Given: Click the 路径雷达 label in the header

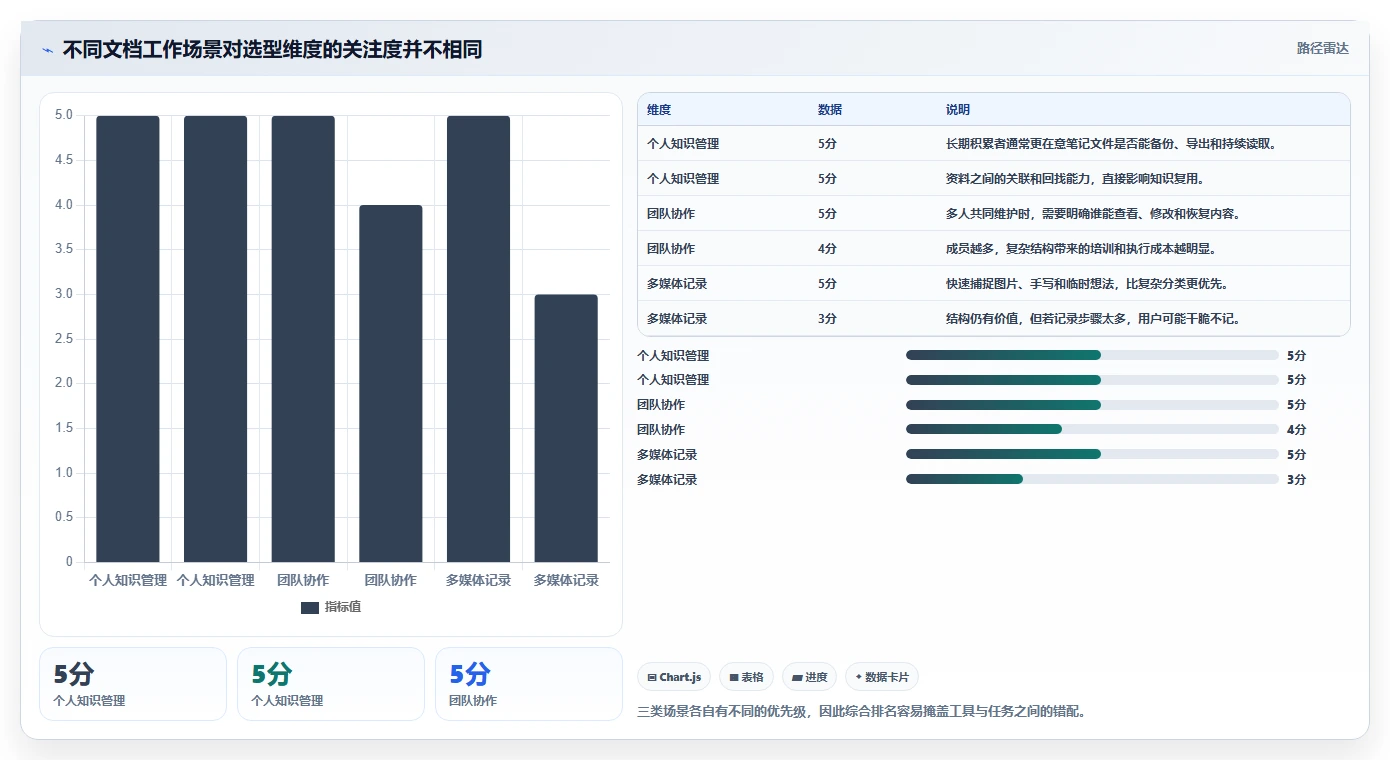Looking at the screenshot, I should (1323, 48).
